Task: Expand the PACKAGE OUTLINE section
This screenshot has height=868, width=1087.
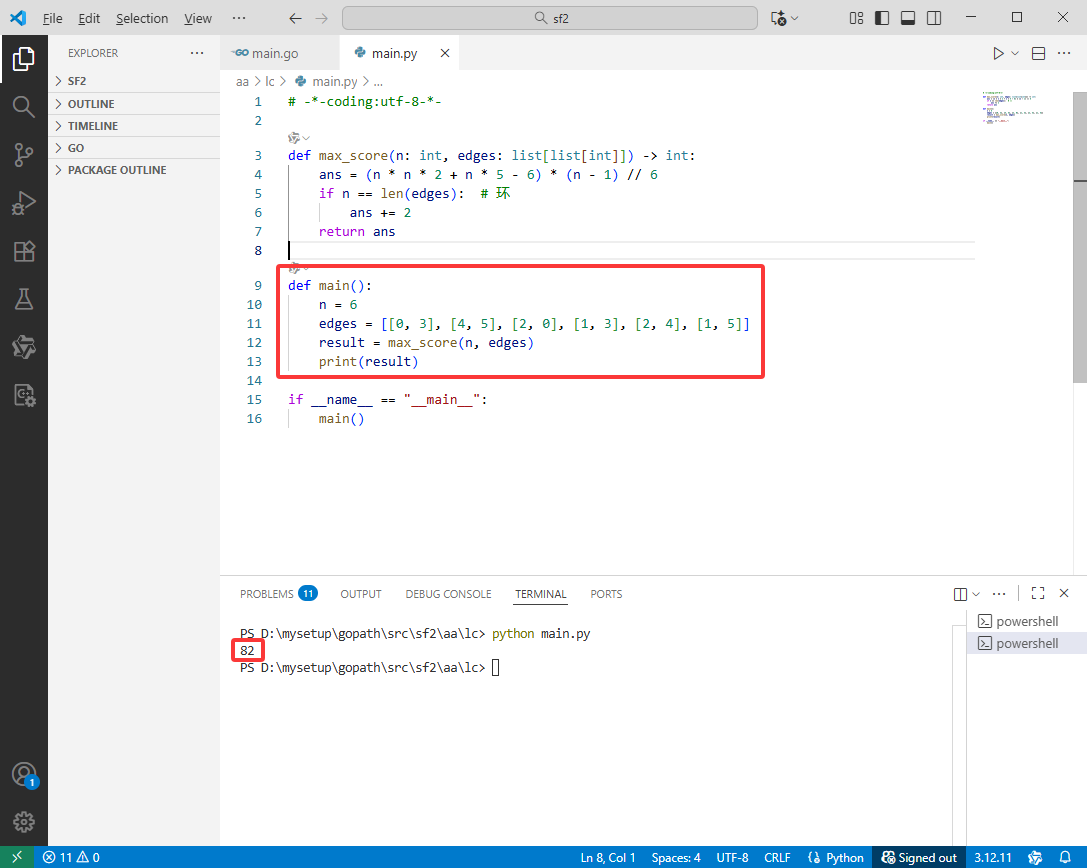Action: tap(134, 171)
